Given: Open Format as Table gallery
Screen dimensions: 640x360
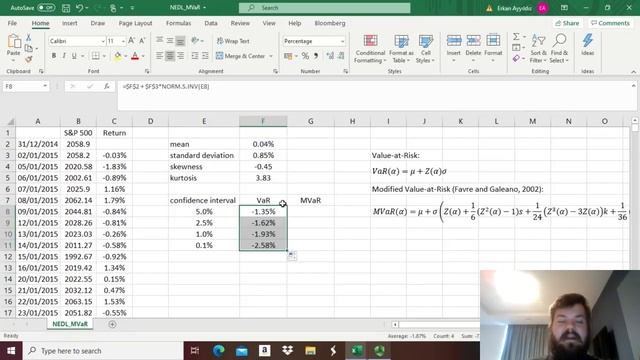Looking at the screenshot, I should pos(401,49).
